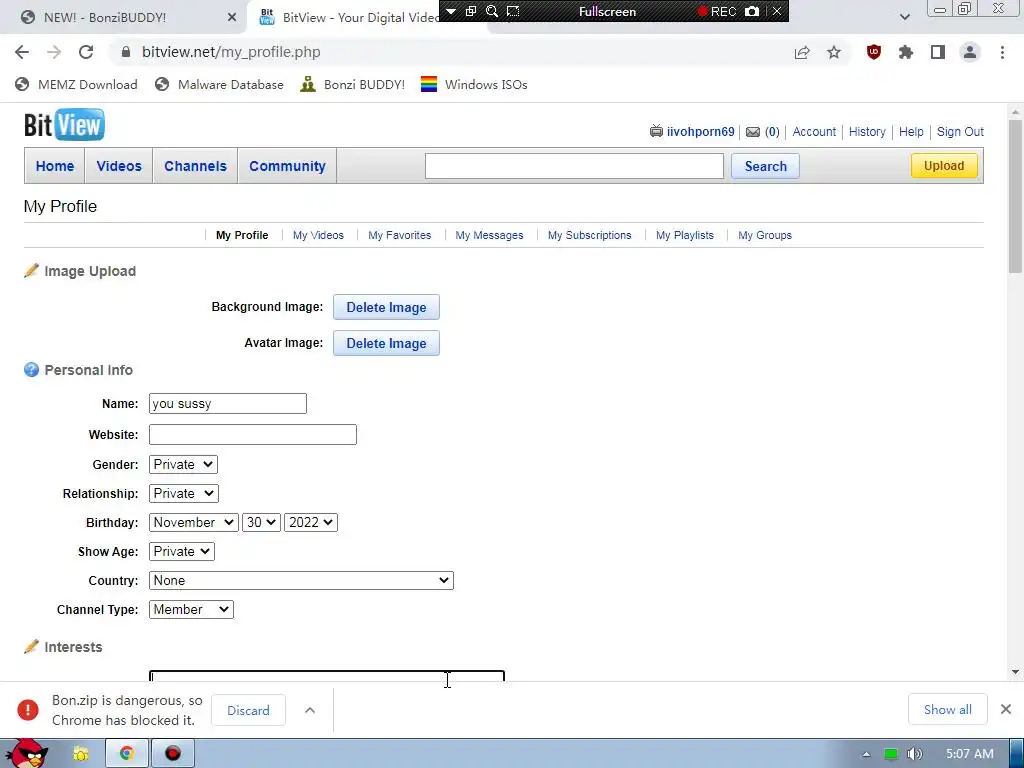Click the share page icon in address bar

pyautogui.click(x=802, y=52)
